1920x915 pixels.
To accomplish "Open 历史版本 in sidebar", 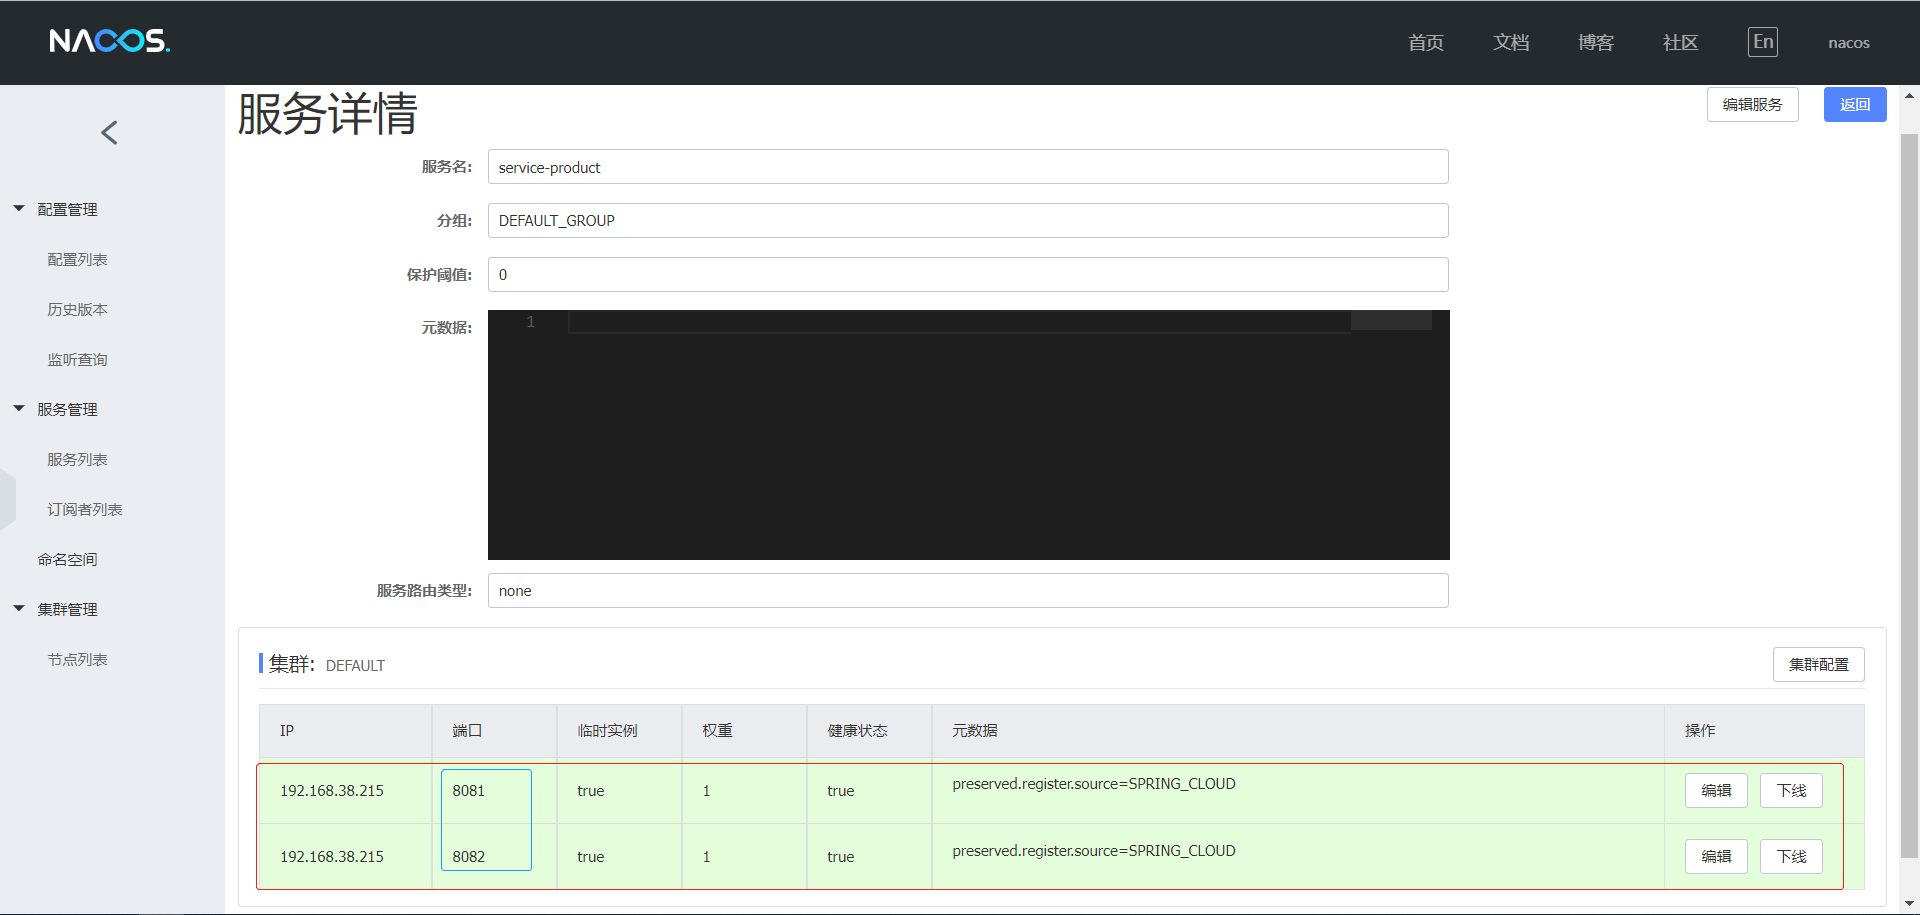I will pyautogui.click(x=77, y=309).
